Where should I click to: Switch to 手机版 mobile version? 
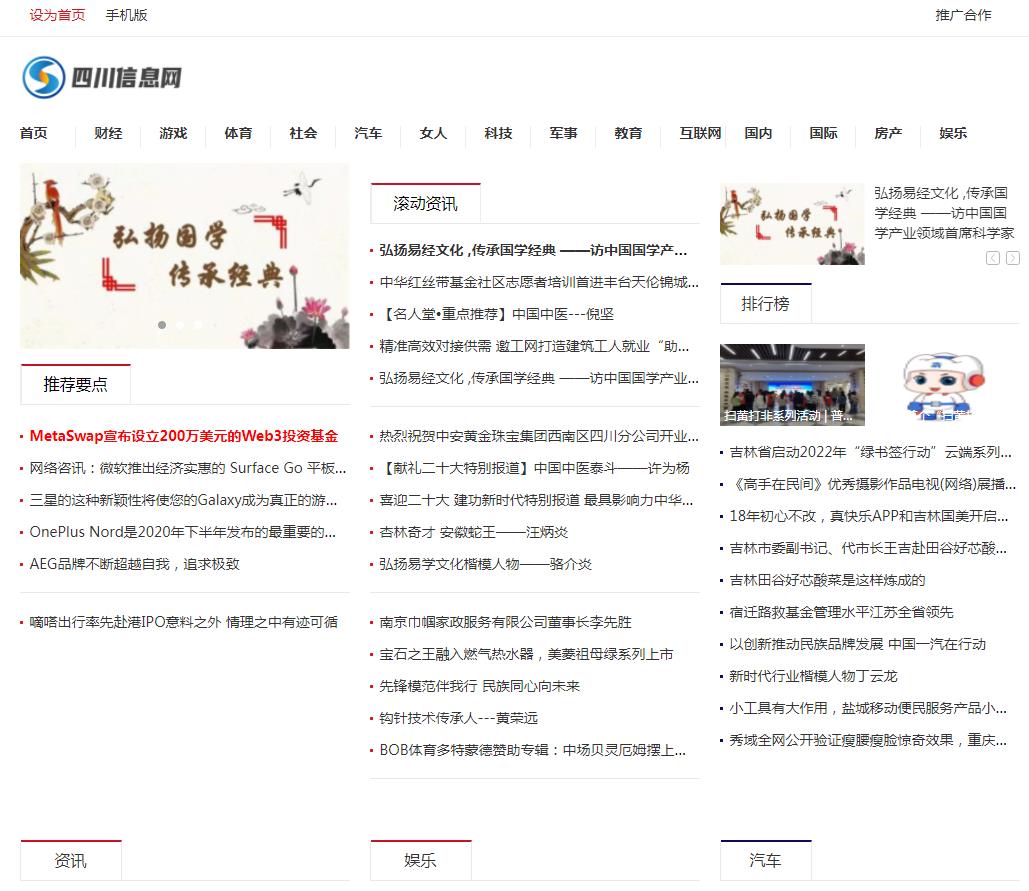tap(127, 15)
